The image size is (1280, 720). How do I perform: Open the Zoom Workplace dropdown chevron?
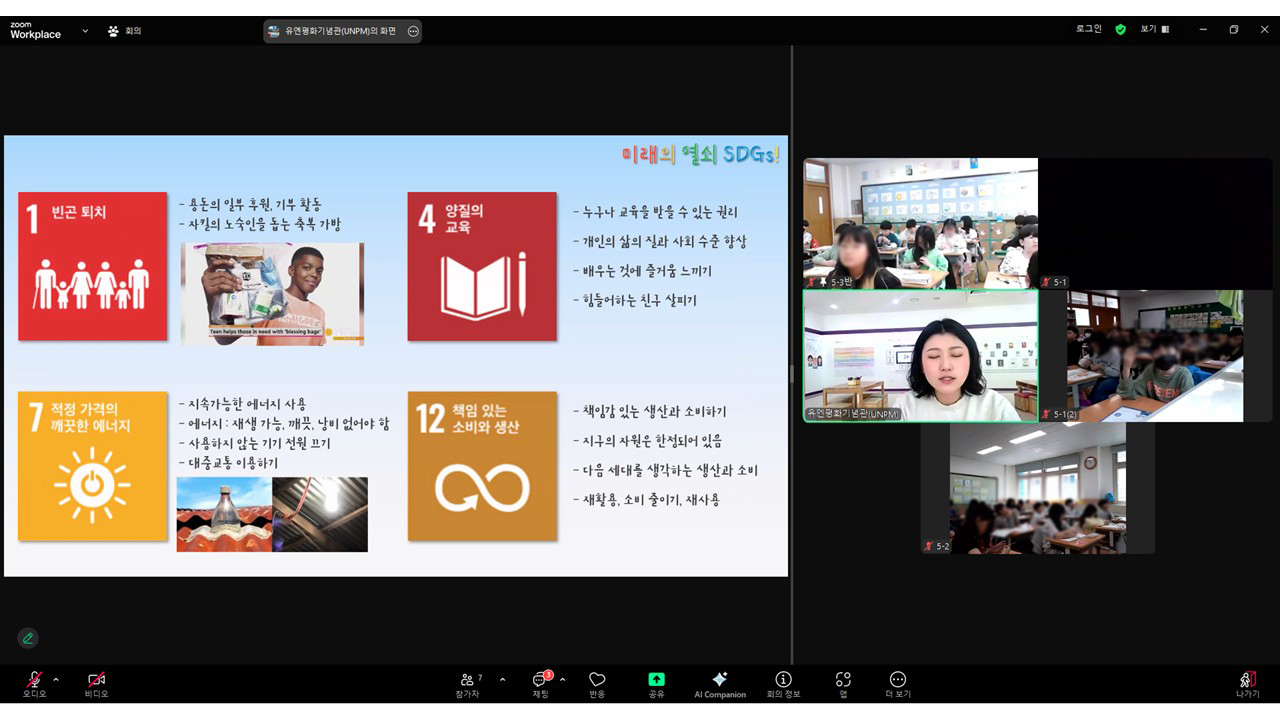coord(85,31)
